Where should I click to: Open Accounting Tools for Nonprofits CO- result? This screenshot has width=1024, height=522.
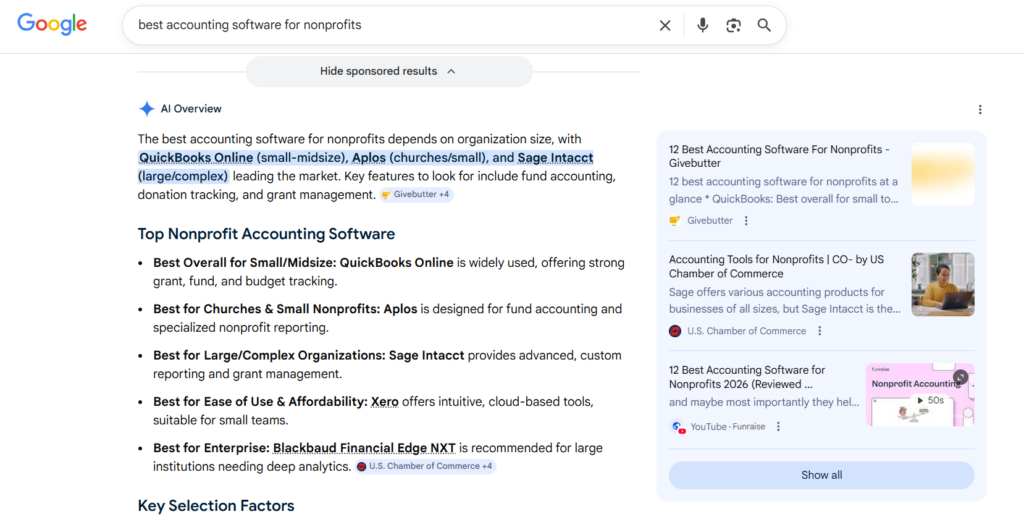(x=776, y=267)
